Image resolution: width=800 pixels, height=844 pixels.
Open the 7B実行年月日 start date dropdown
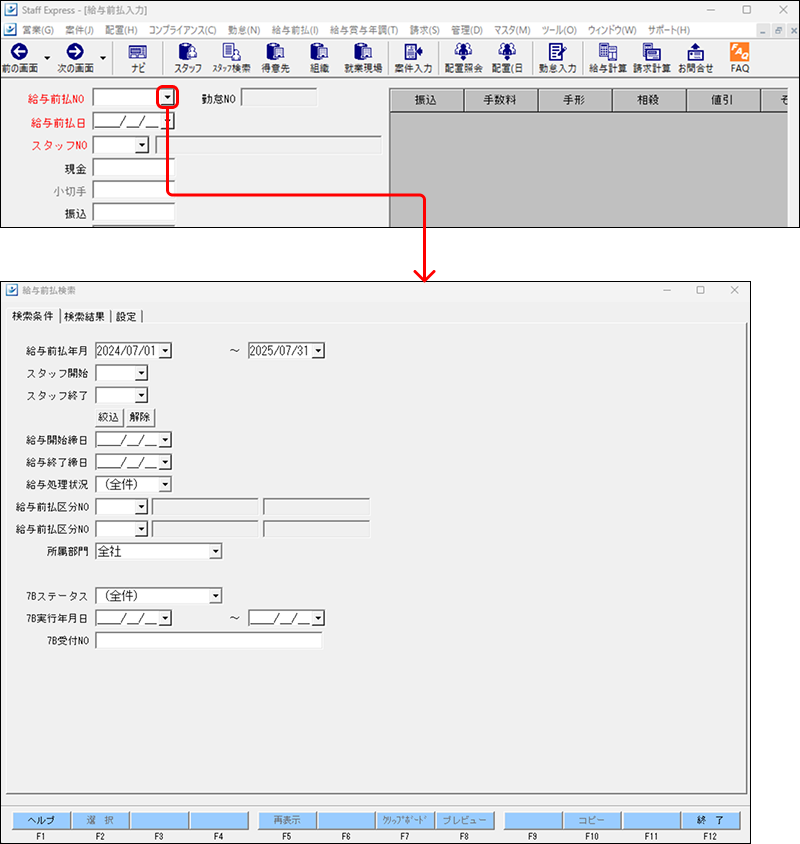click(165, 618)
